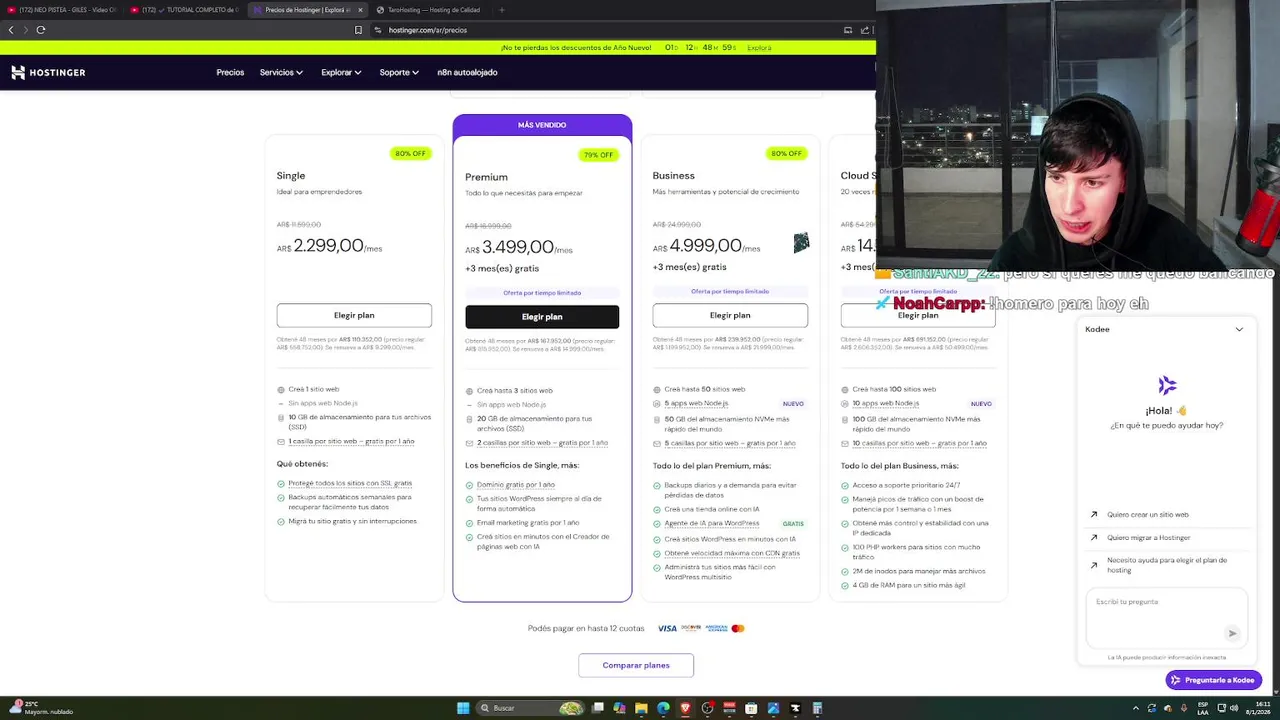The width and height of the screenshot is (1280, 720).
Task: Click Preguntarle a Kodee button
Action: click(x=1213, y=680)
